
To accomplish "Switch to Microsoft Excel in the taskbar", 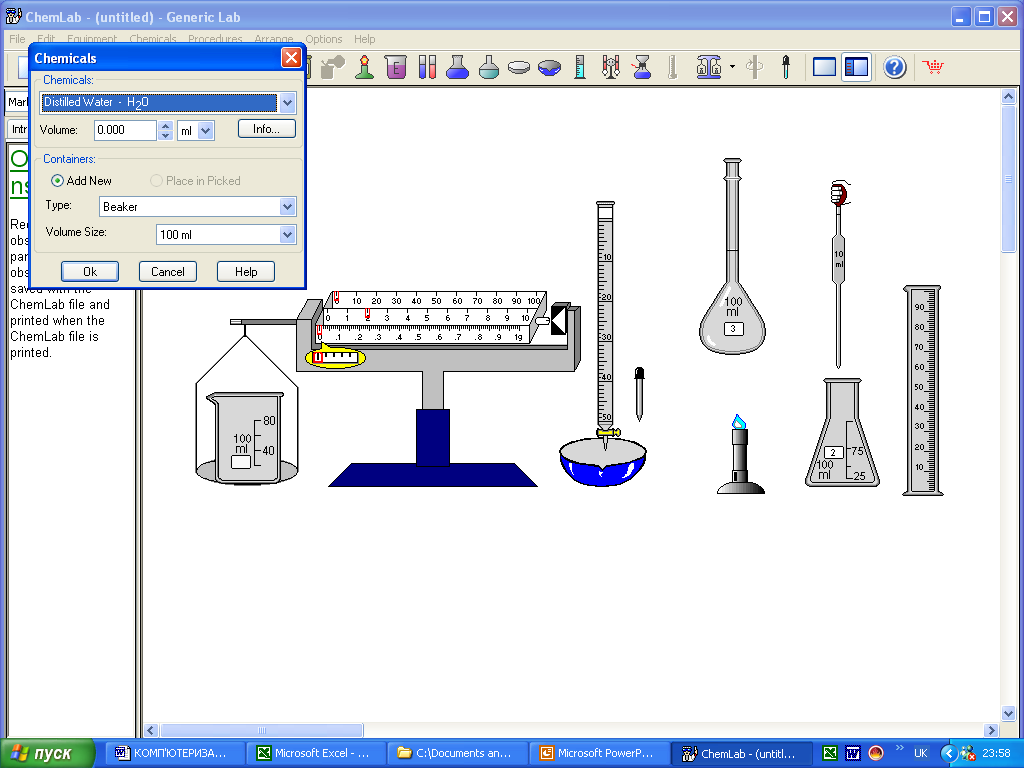I will point(316,753).
